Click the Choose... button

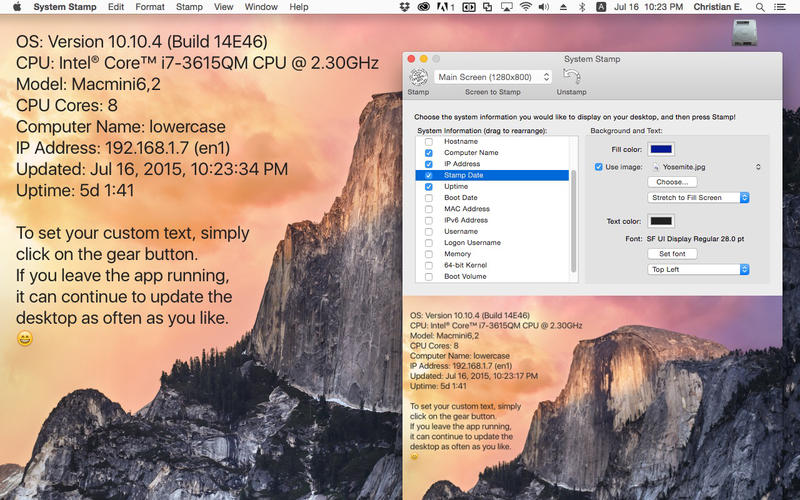point(671,182)
